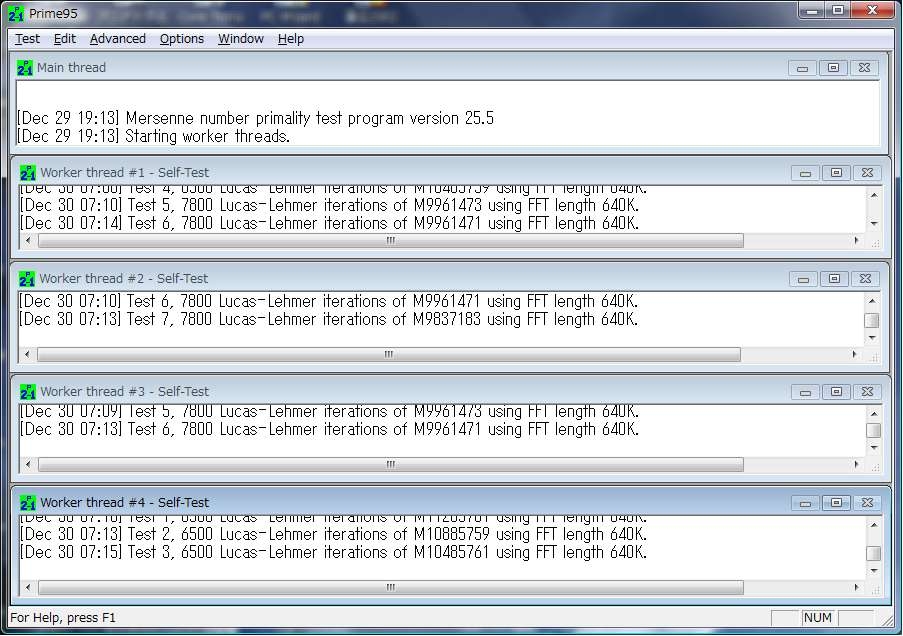The image size is (903, 636).
Task: Open the Options menu
Action: point(181,39)
